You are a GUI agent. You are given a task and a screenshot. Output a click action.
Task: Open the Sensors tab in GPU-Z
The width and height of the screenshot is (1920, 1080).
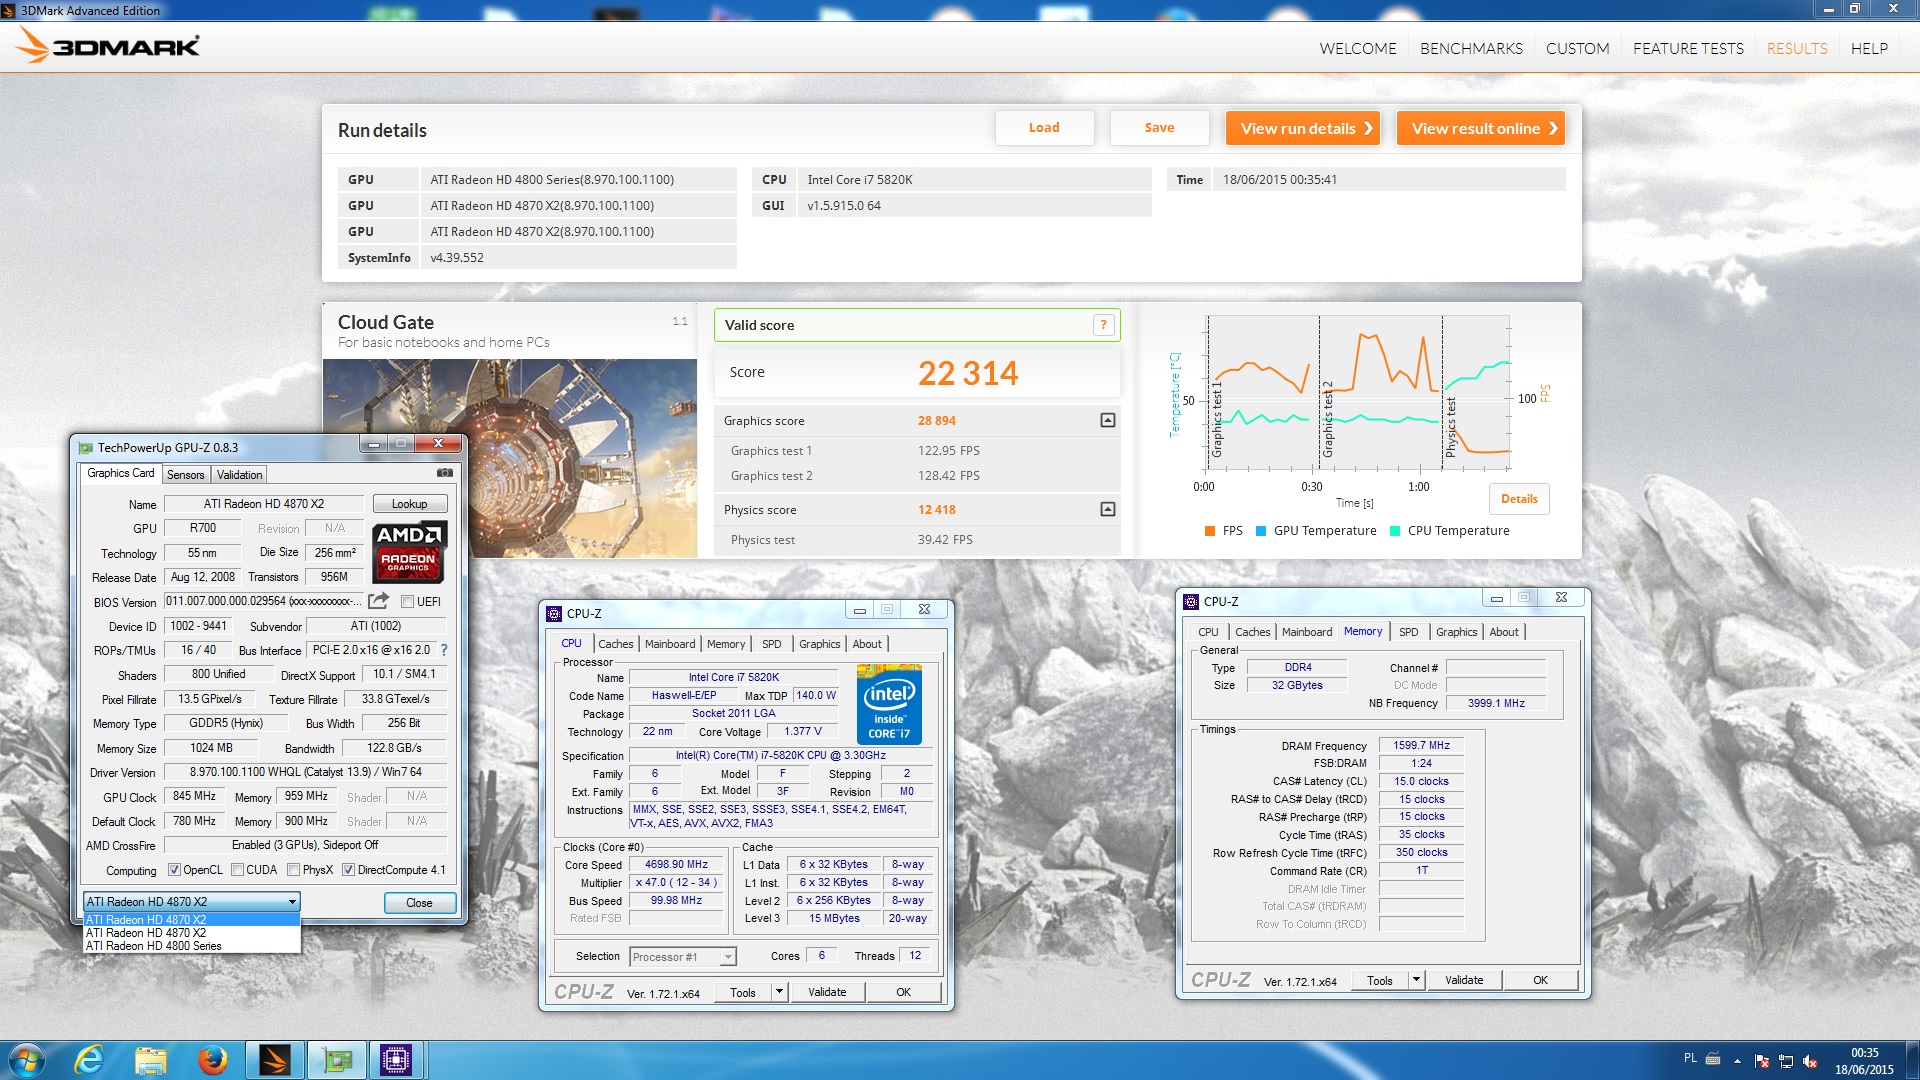coord(185,475)
